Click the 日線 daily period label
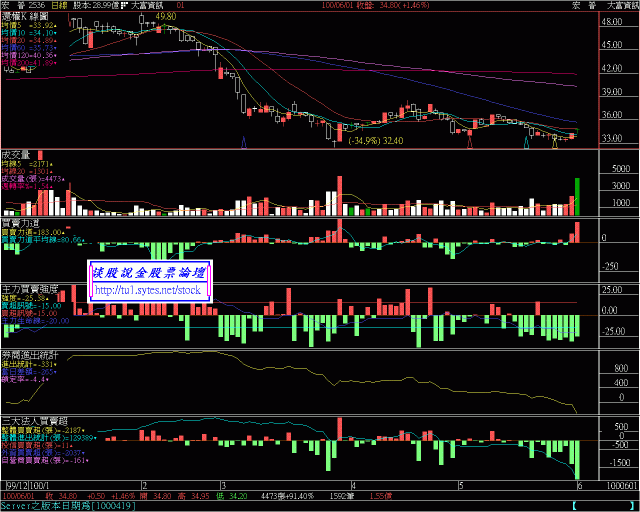 (60, 5)
